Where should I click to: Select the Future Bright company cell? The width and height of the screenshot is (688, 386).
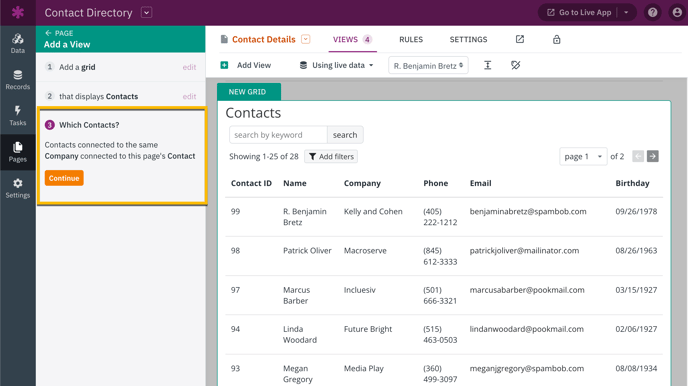coord(368,329)
